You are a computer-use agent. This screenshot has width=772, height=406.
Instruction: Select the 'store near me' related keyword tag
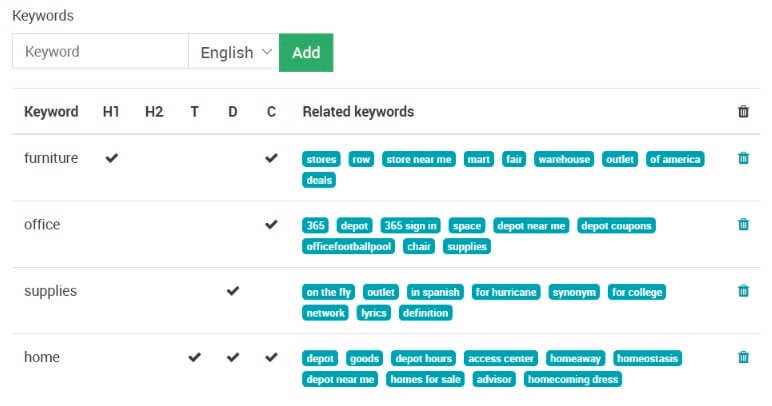pos(418,159)
